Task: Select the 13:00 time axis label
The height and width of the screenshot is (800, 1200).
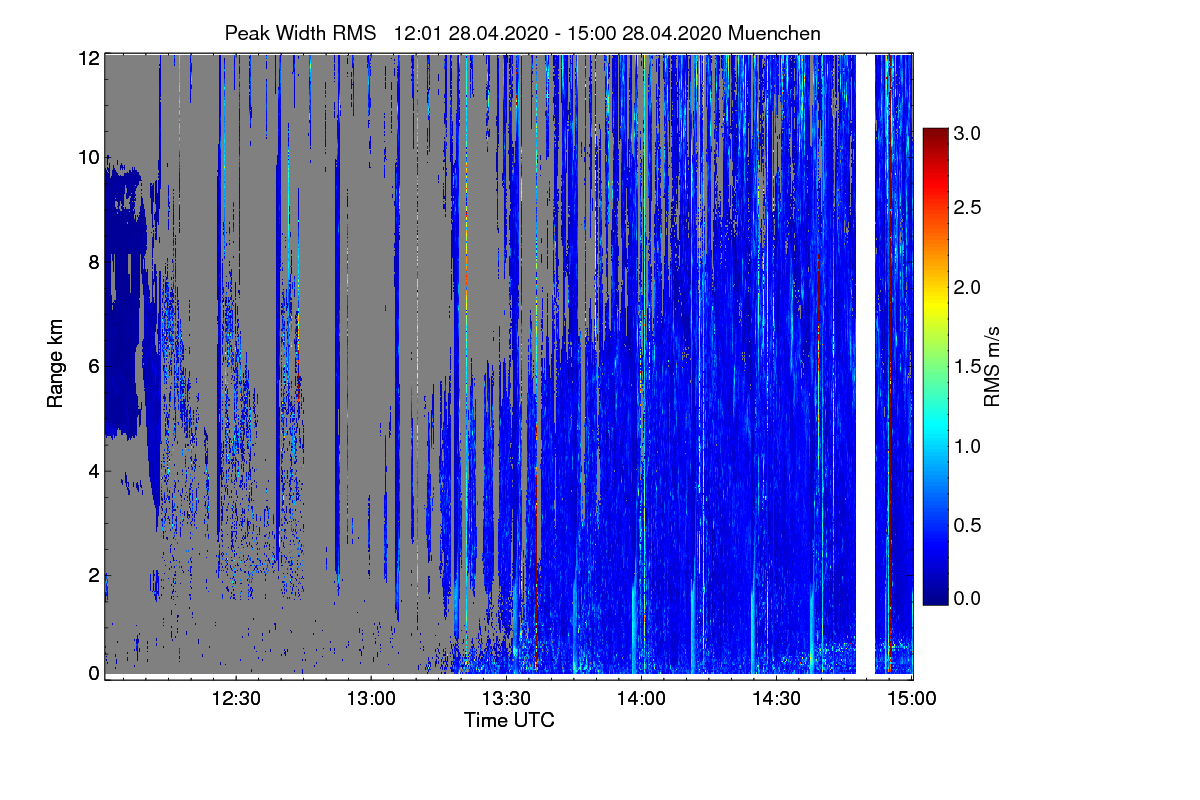Action: (372, 699)
